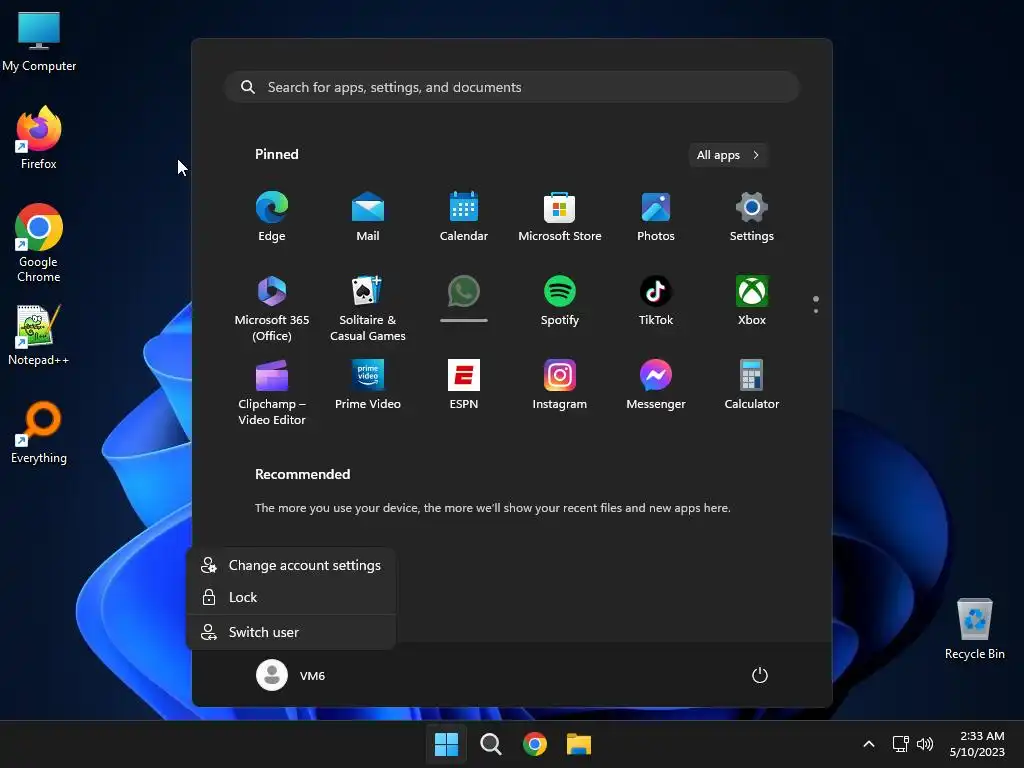The width and height of the screenshot is (1024, 768).
Task: Select the Firefox desktop shortcut
Action: (39, 138)
